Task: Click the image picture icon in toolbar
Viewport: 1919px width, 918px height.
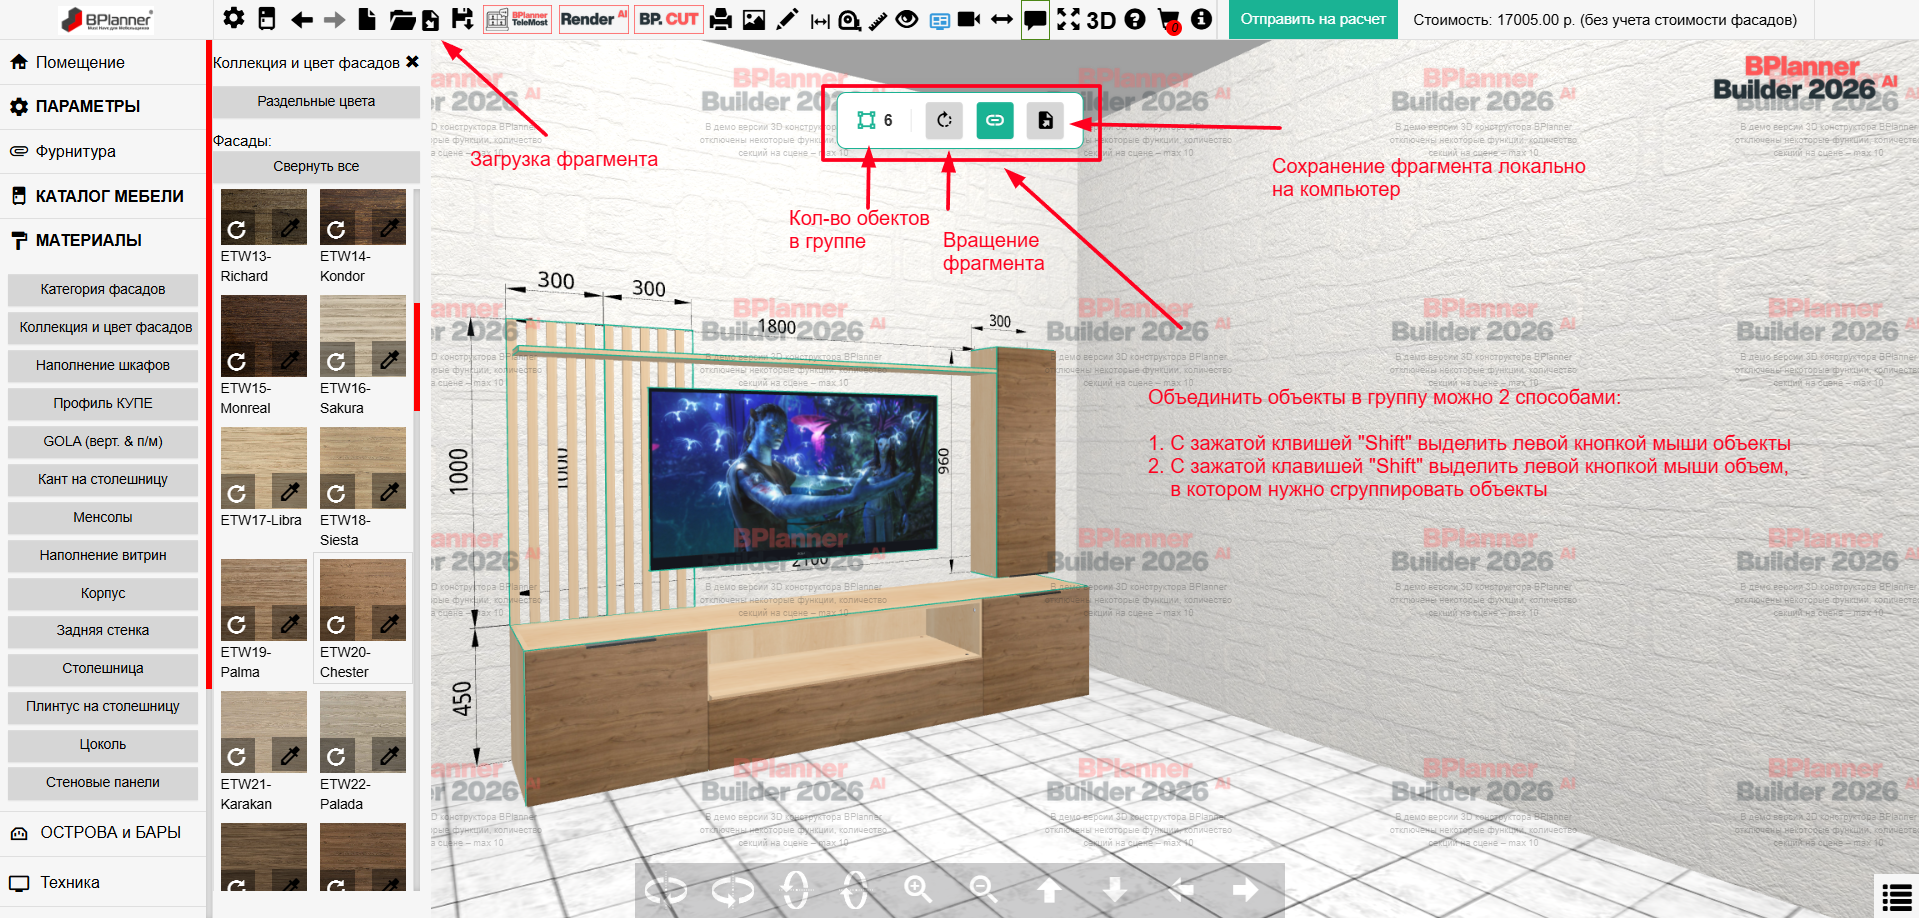Action: point(754,19)
